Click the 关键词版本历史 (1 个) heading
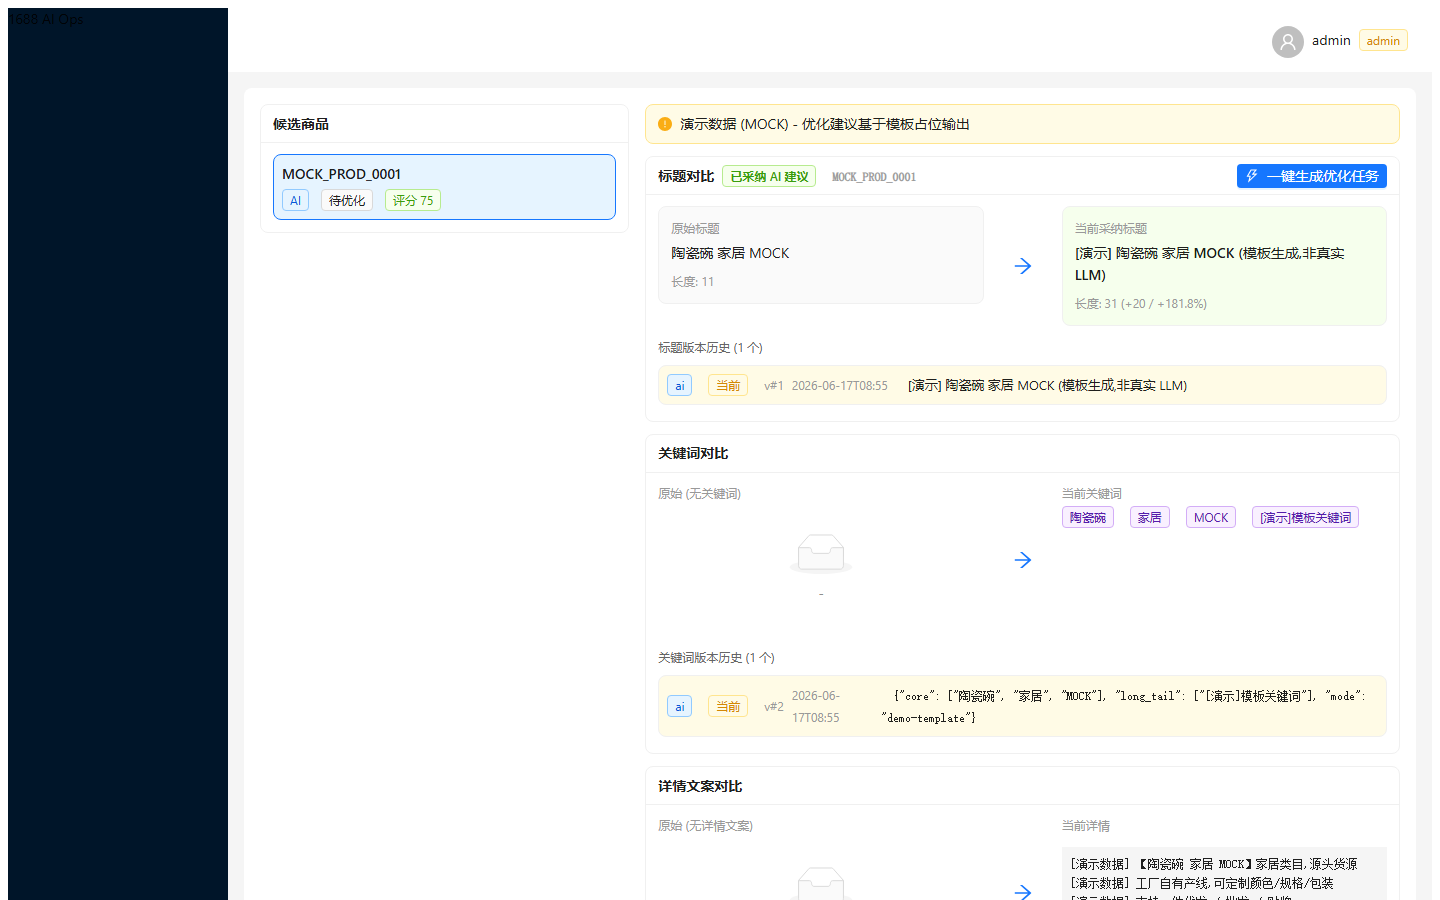 (x=716, y=658)
